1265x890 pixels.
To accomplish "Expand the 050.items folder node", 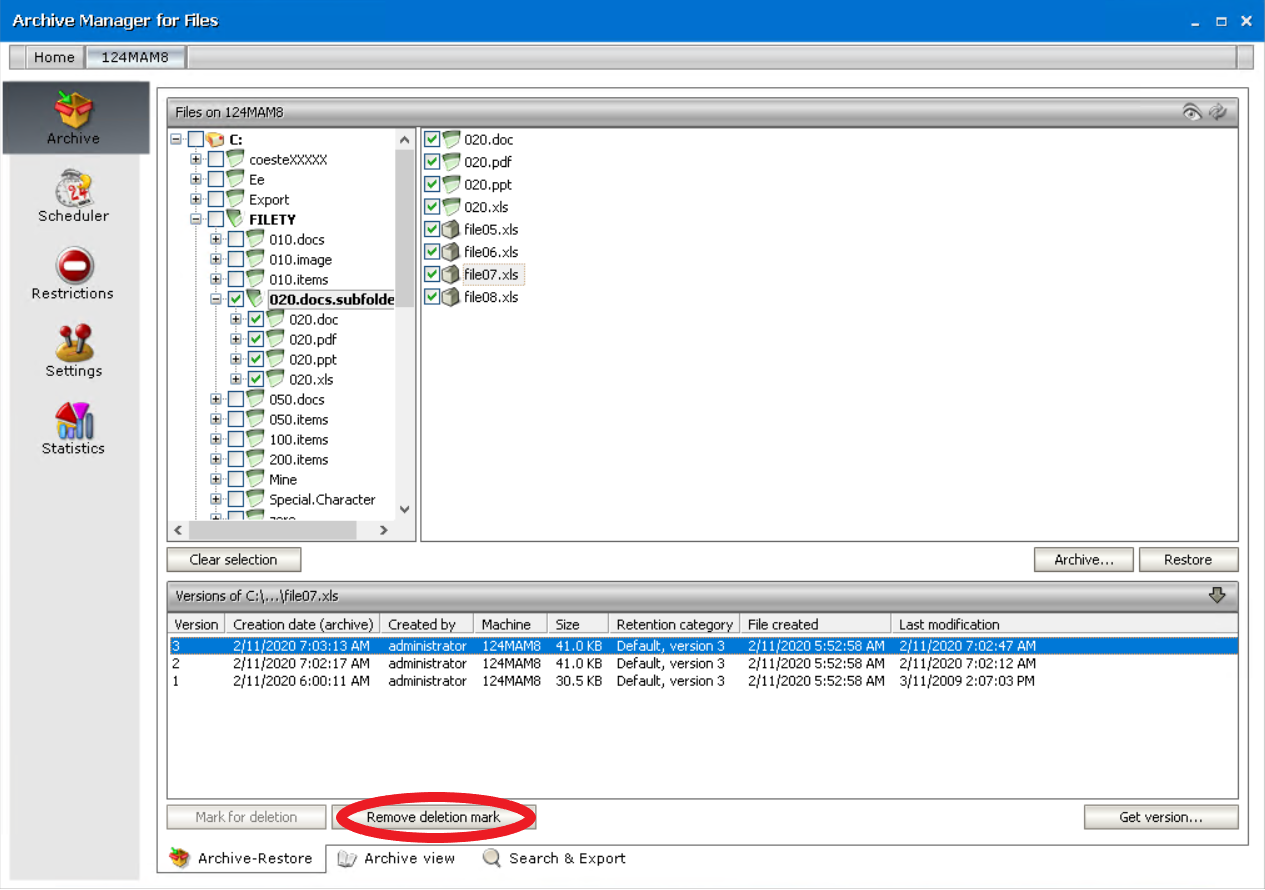I will tap(216, 419).
